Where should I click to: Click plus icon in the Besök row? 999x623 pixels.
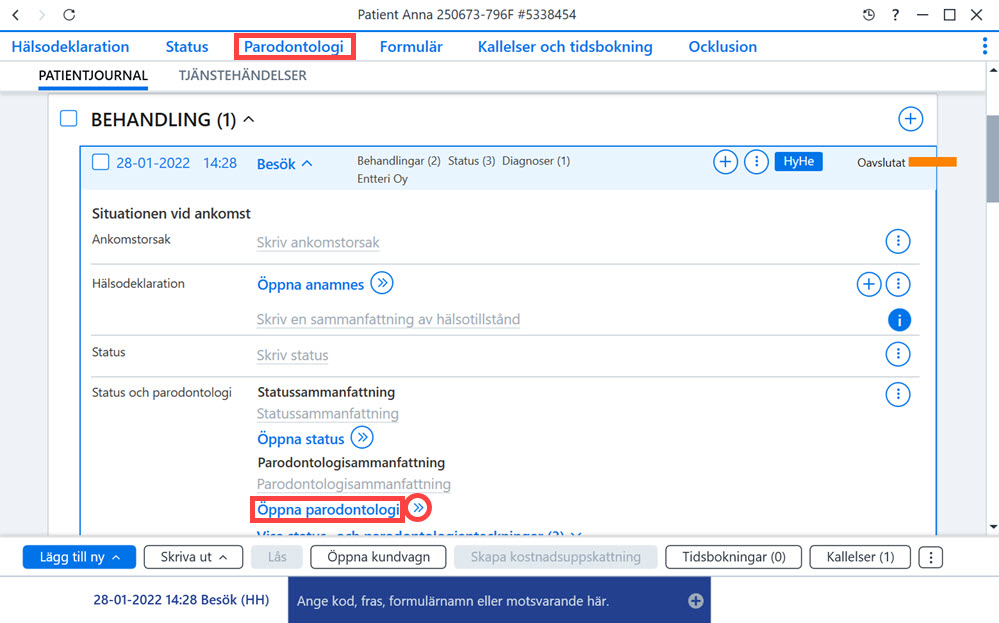coord(725,162)
